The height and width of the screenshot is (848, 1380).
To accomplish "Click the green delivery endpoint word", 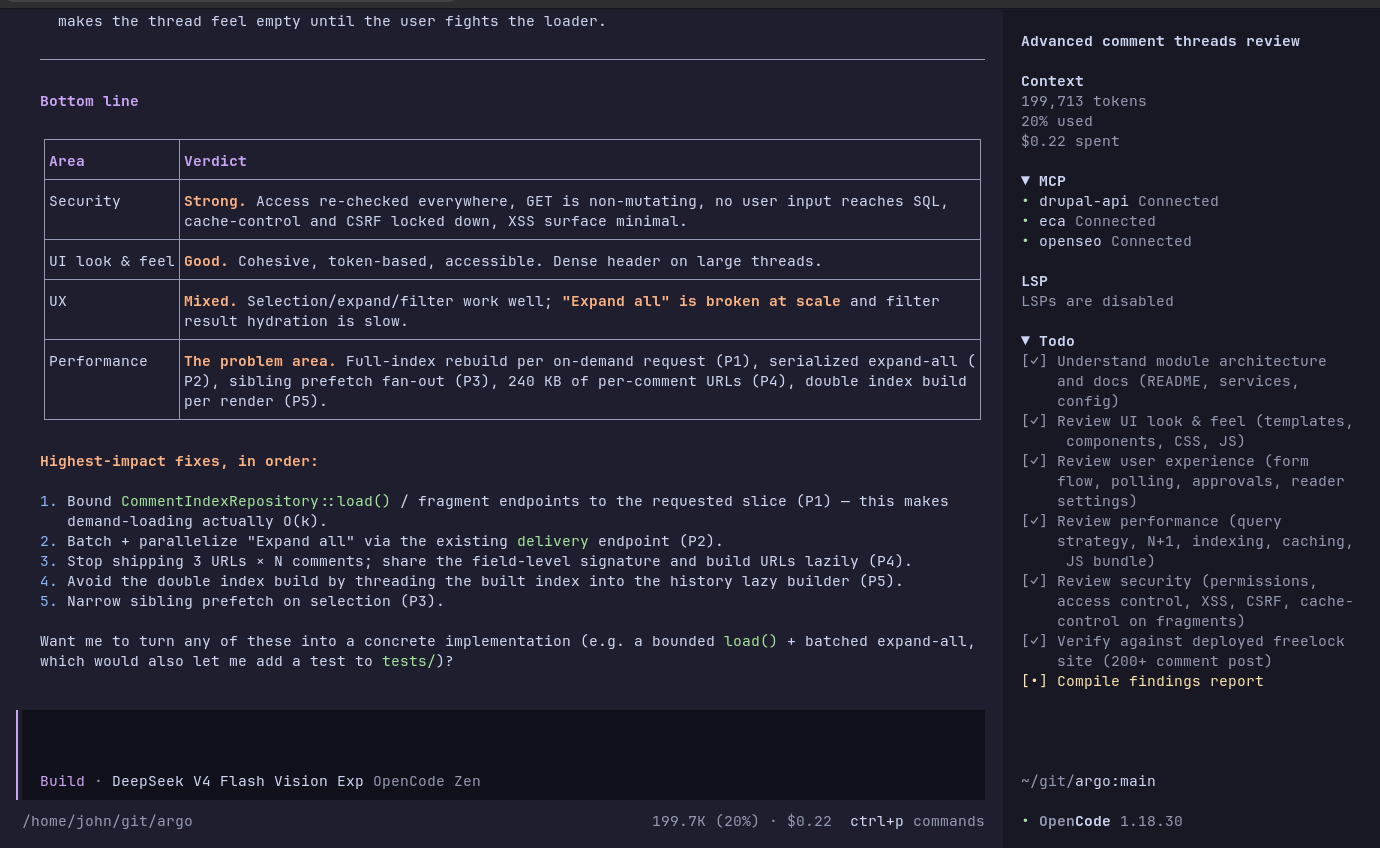I will point(553,541).
